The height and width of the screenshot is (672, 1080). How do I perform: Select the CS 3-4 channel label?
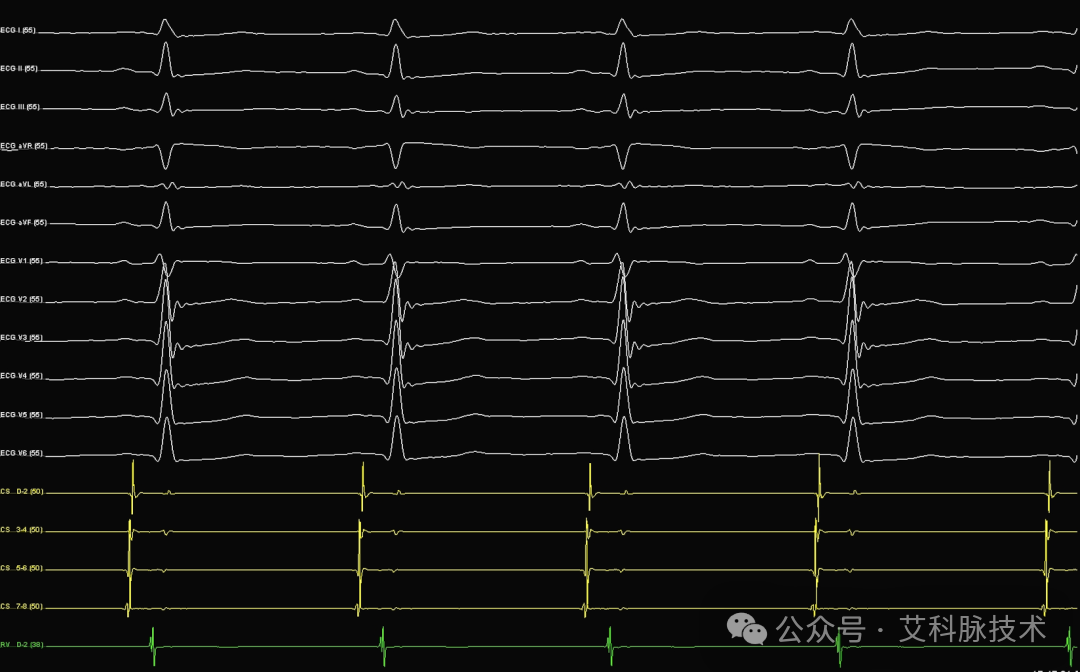(22, 530)
